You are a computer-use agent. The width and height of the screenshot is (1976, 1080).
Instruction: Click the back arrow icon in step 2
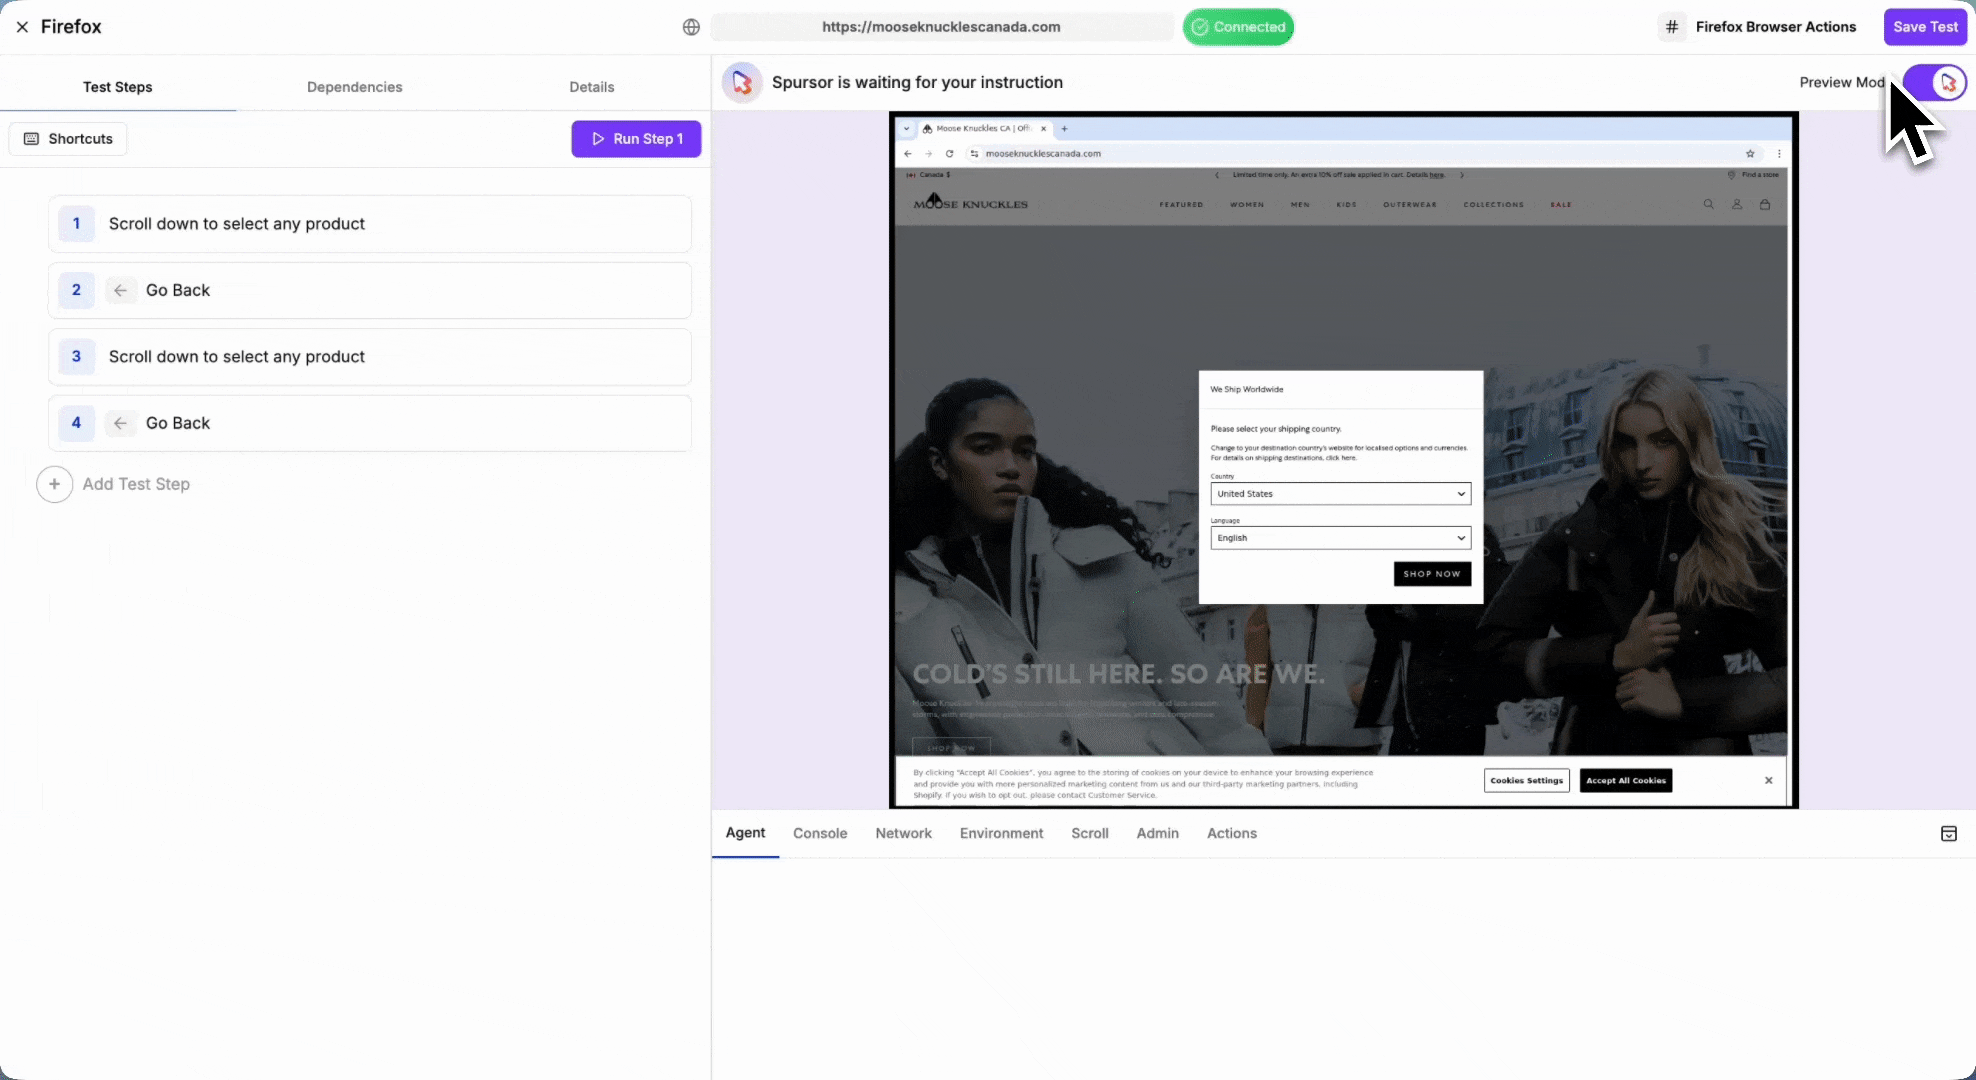coord(120,290)
